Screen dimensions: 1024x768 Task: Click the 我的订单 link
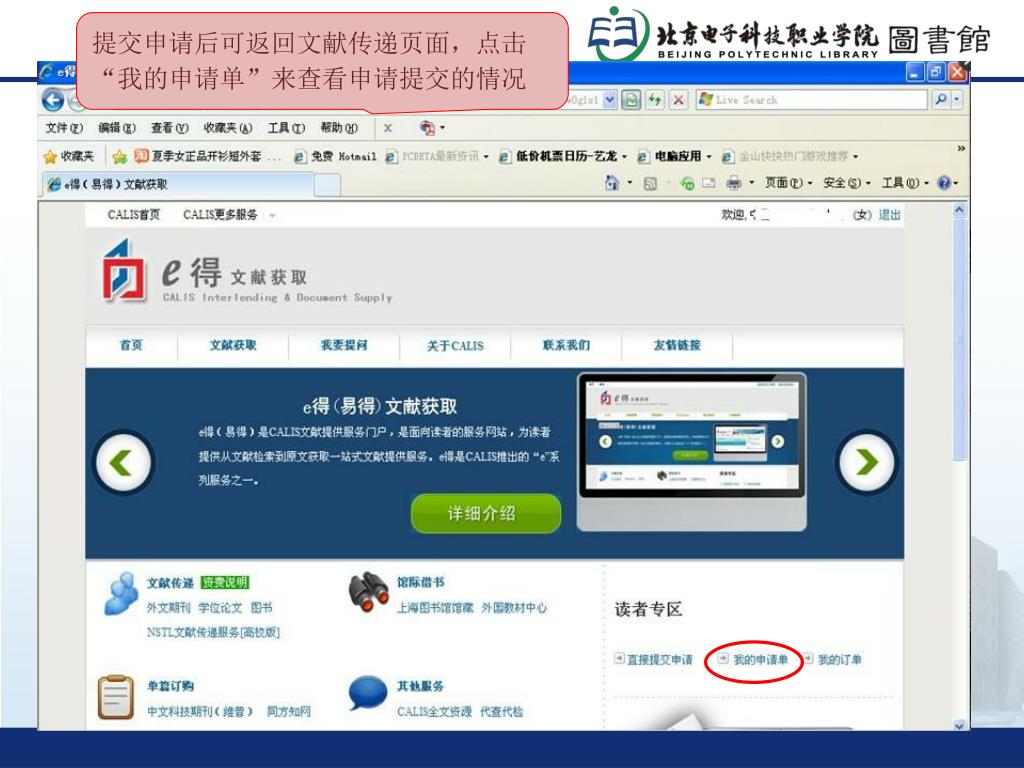click(x=839, y=660)
